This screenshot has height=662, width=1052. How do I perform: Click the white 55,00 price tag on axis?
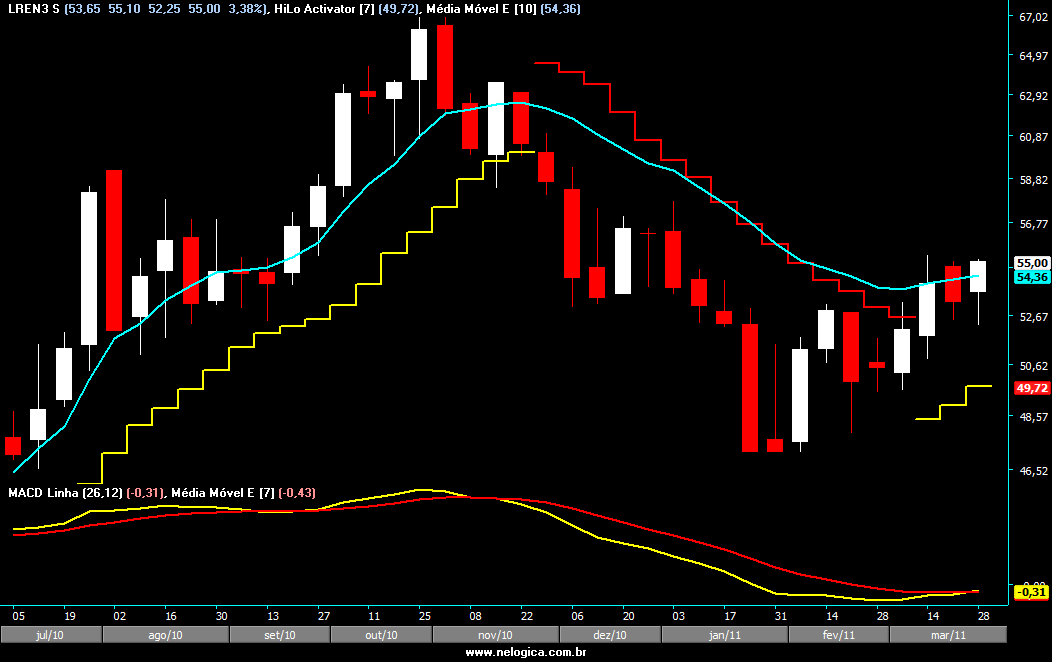[1032, 263]
